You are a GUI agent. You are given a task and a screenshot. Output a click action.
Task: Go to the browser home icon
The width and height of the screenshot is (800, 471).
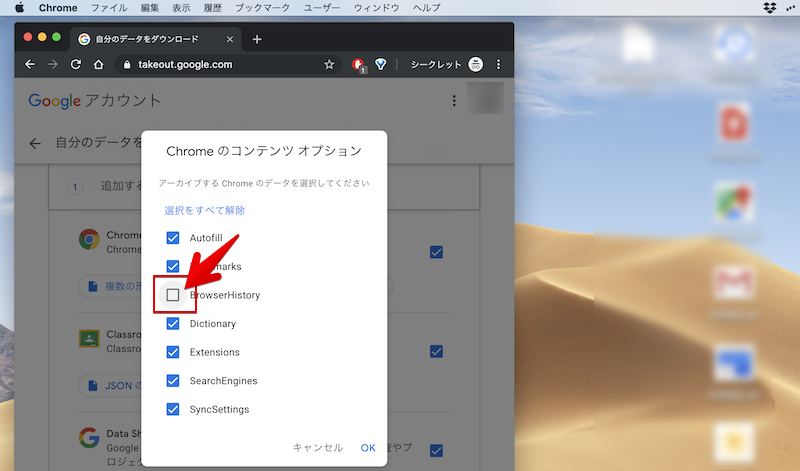pos(98,64)
